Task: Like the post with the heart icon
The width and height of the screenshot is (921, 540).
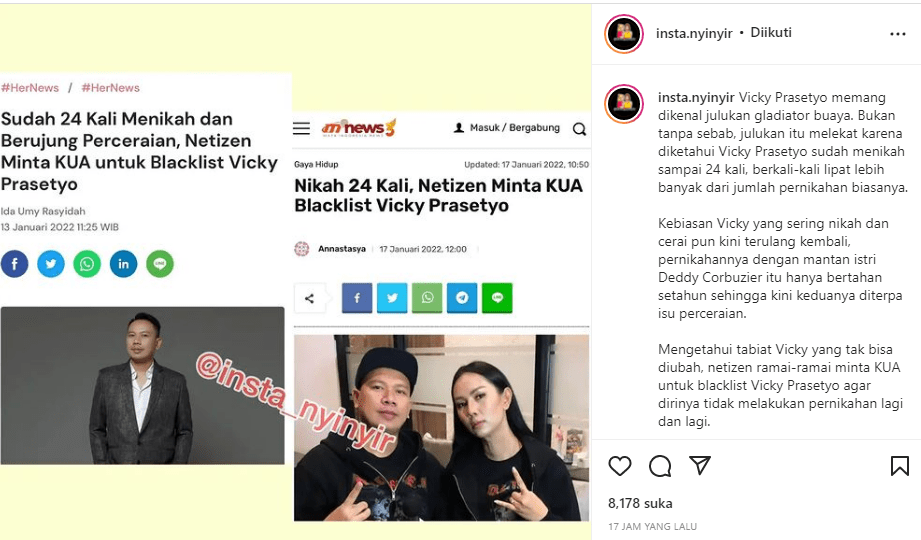Action: (x=620, y=466)
